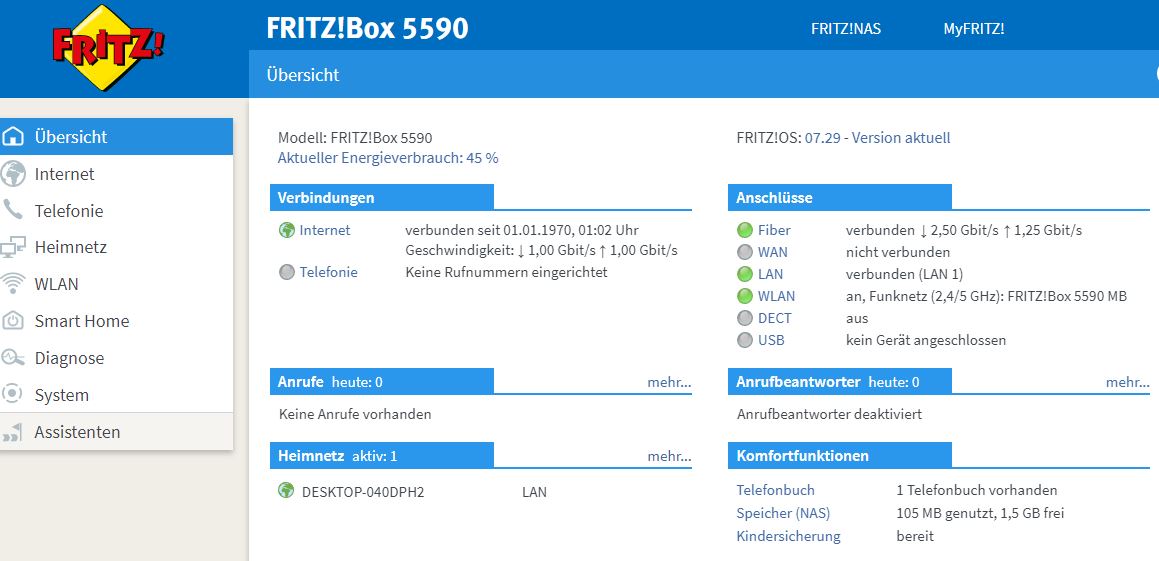Click the green status LED for Fiber

coord(745,231)
